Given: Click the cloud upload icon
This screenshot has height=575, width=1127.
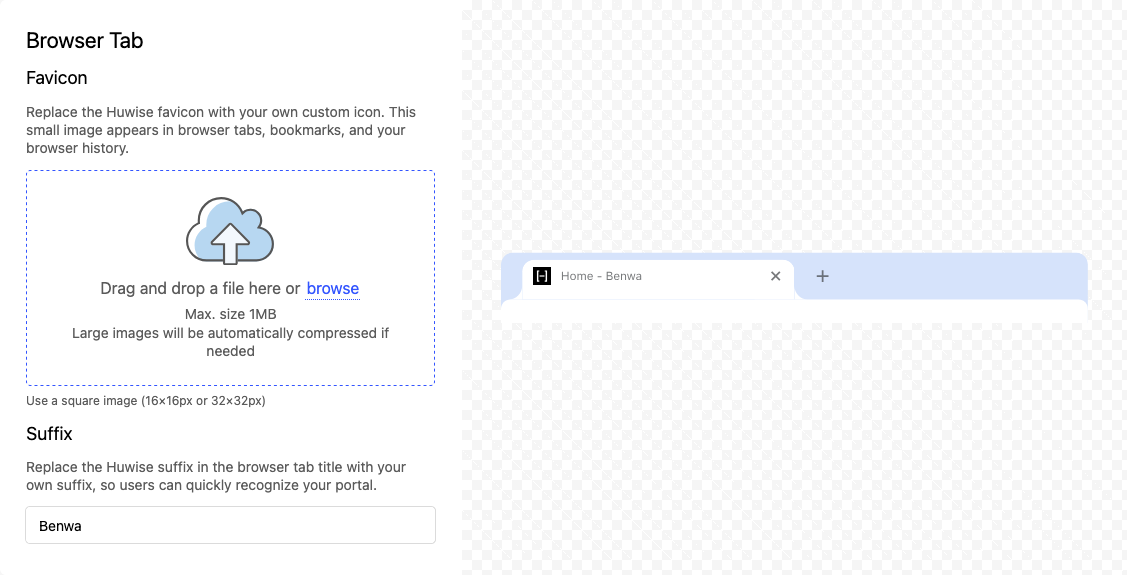Looking at the screenshot, I should click(x=230, y=231).
